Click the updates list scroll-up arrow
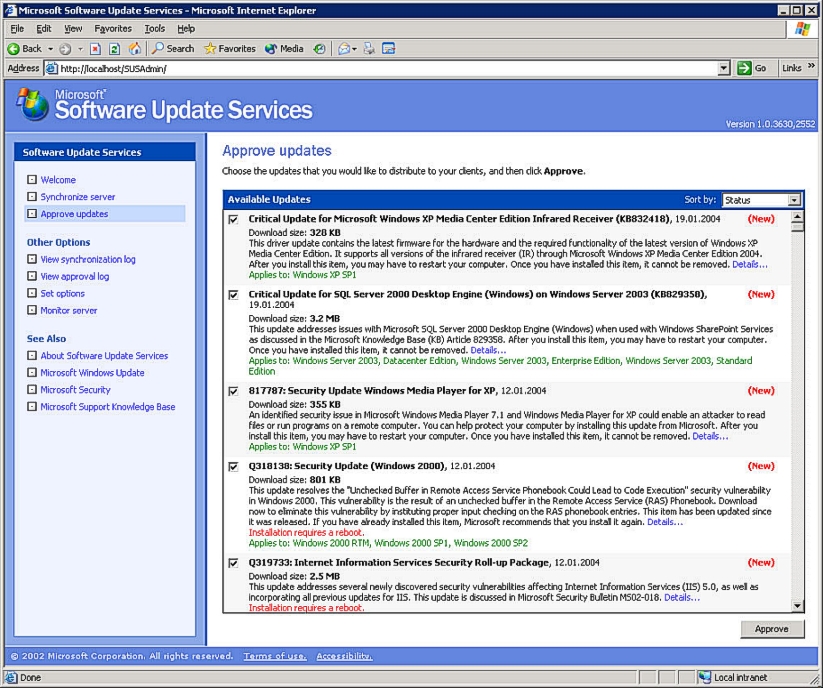The height and width of the screenshot is (688, 823). point(797,217)
